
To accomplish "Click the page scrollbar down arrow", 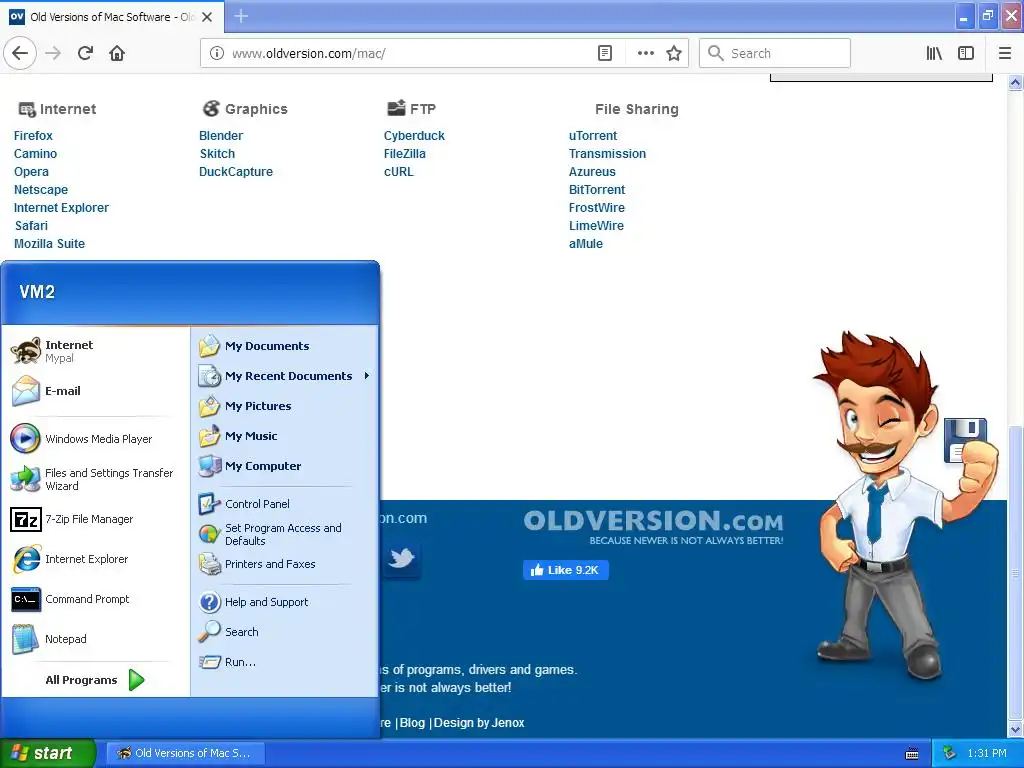I will (1015, 729).
